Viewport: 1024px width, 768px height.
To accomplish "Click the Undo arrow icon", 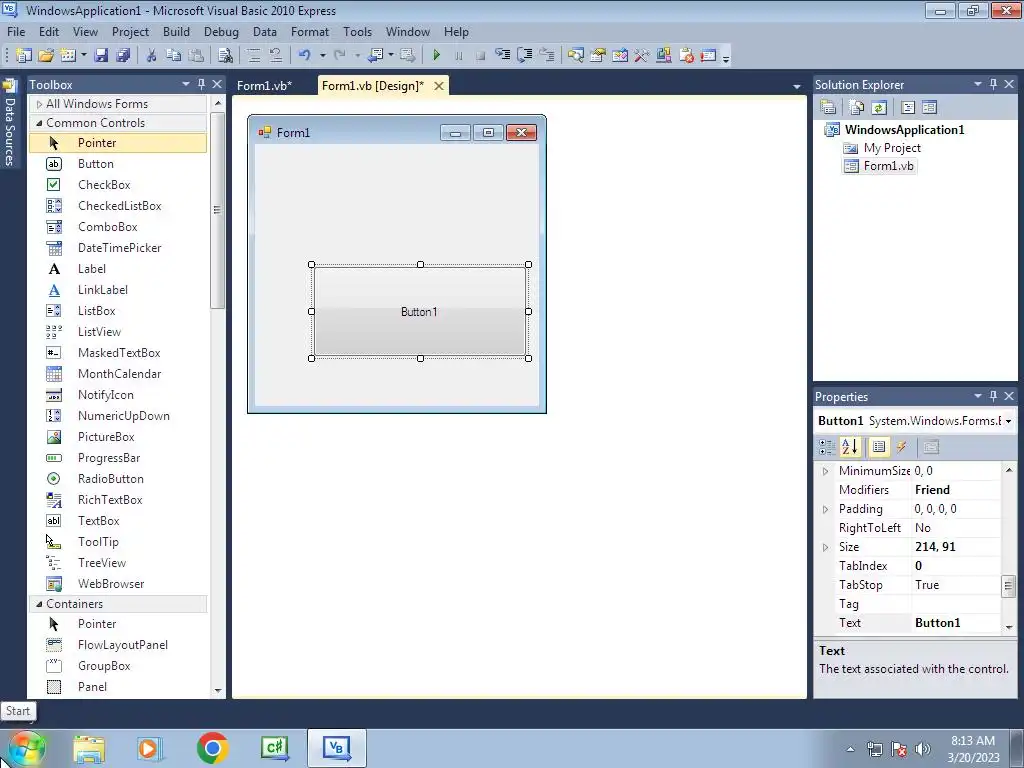I will [304, 56].
